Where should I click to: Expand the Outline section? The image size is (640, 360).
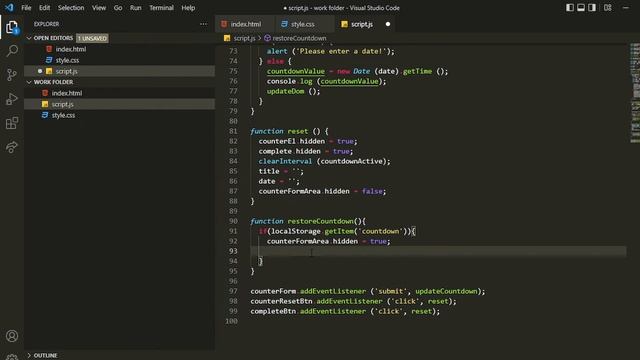pyautogui.click(x=29, y=356)
